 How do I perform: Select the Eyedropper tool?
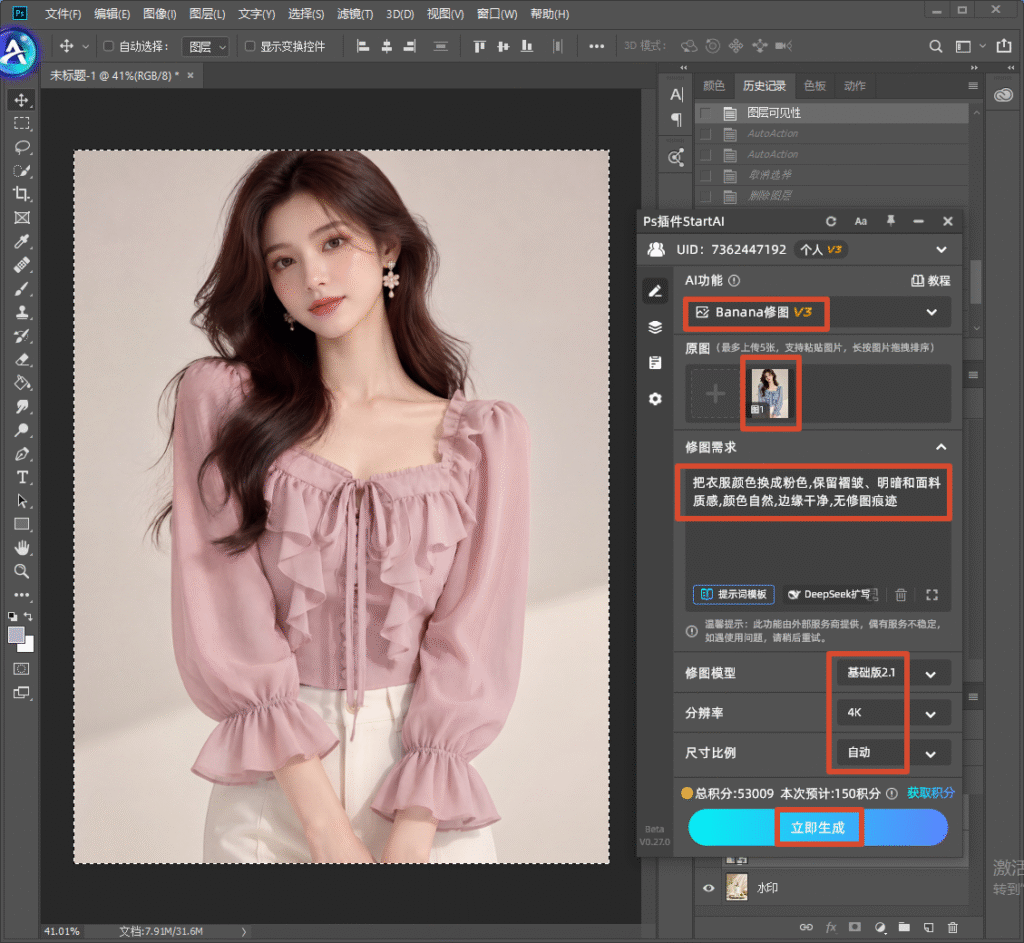[22, 242]
